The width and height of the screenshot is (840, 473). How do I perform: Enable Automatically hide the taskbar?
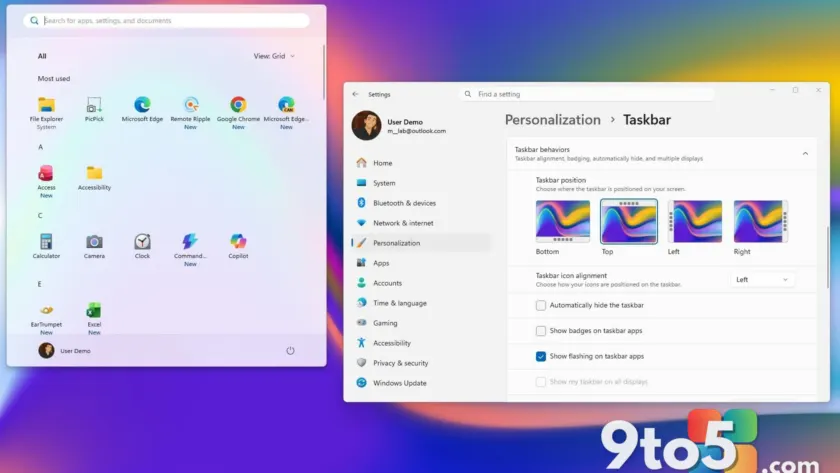[541, 305]
